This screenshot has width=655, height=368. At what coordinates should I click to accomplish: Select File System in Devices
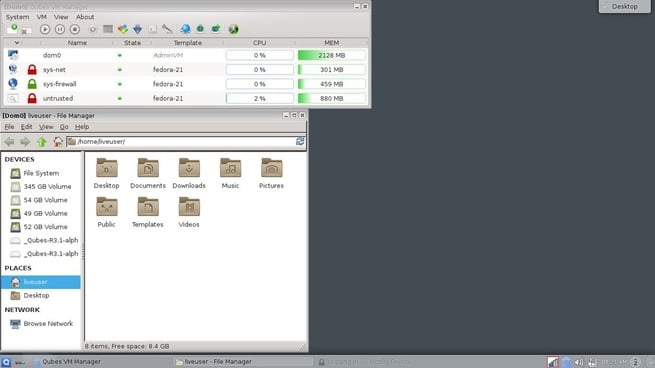click(41, 173)
